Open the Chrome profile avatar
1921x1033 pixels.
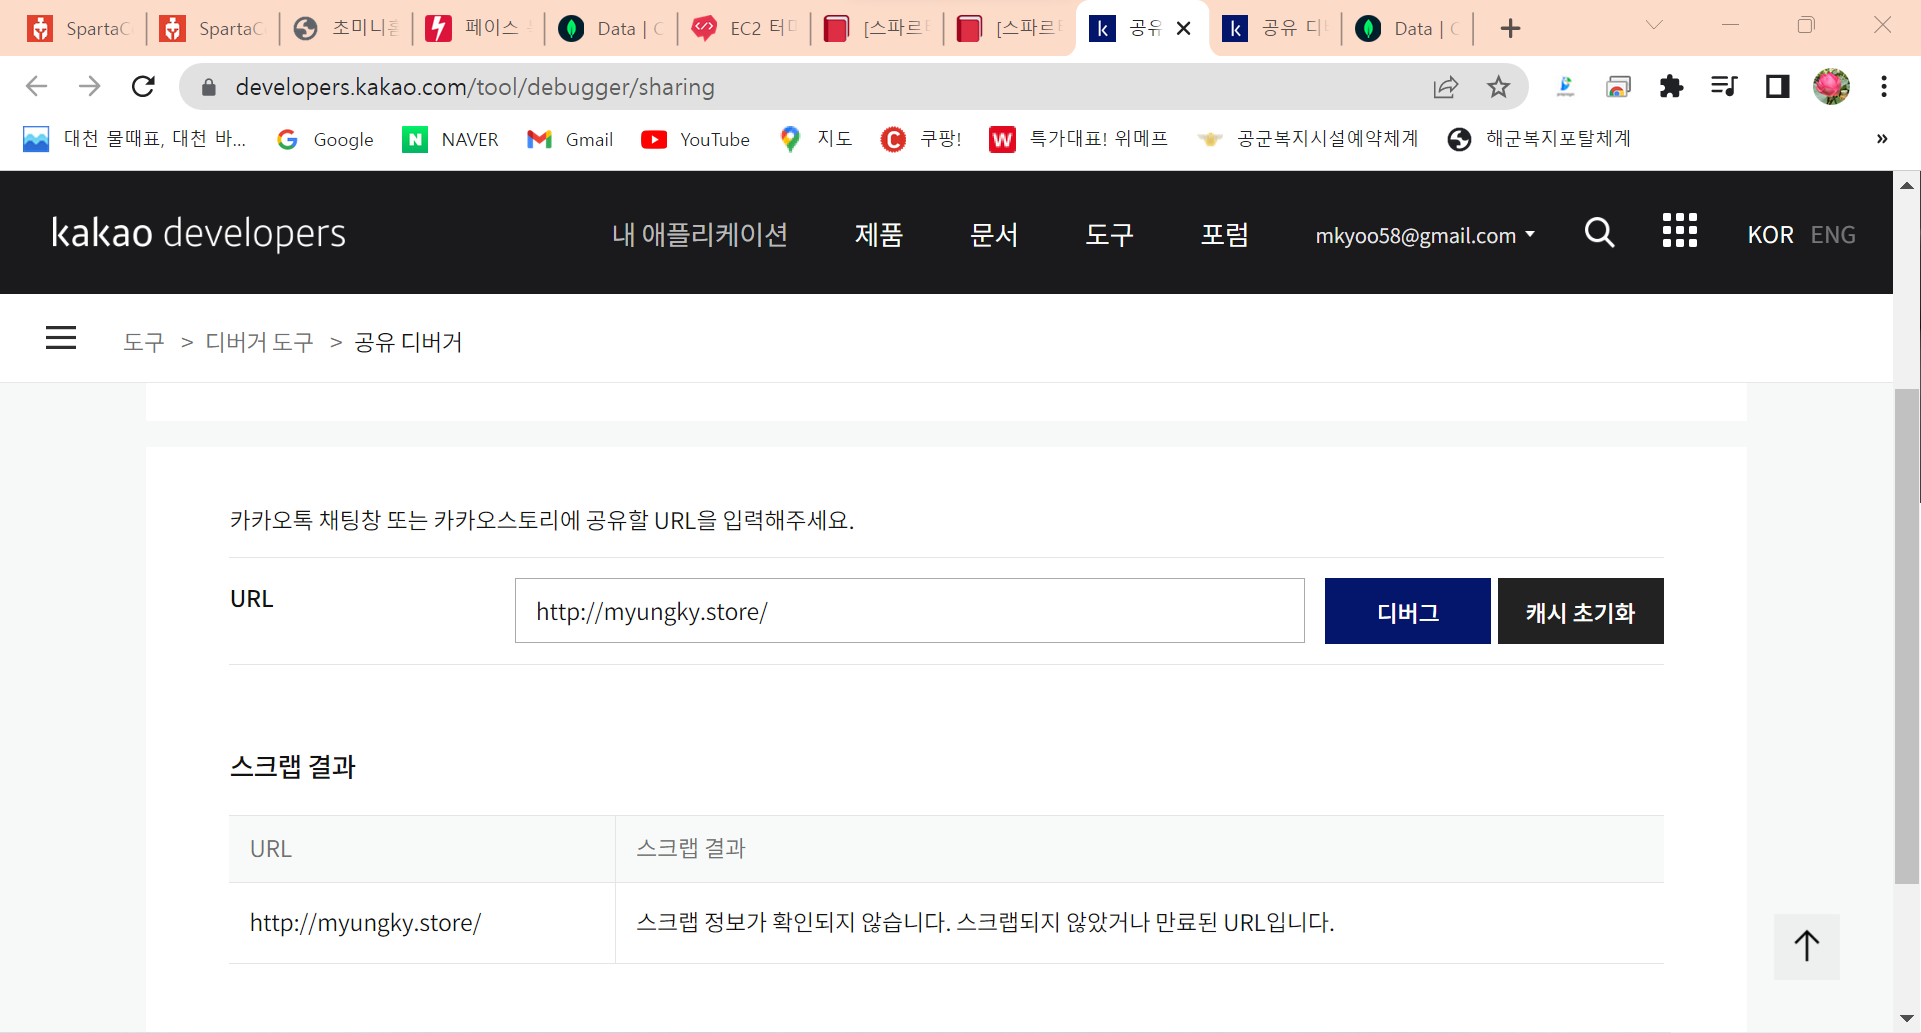point(1831,87)
